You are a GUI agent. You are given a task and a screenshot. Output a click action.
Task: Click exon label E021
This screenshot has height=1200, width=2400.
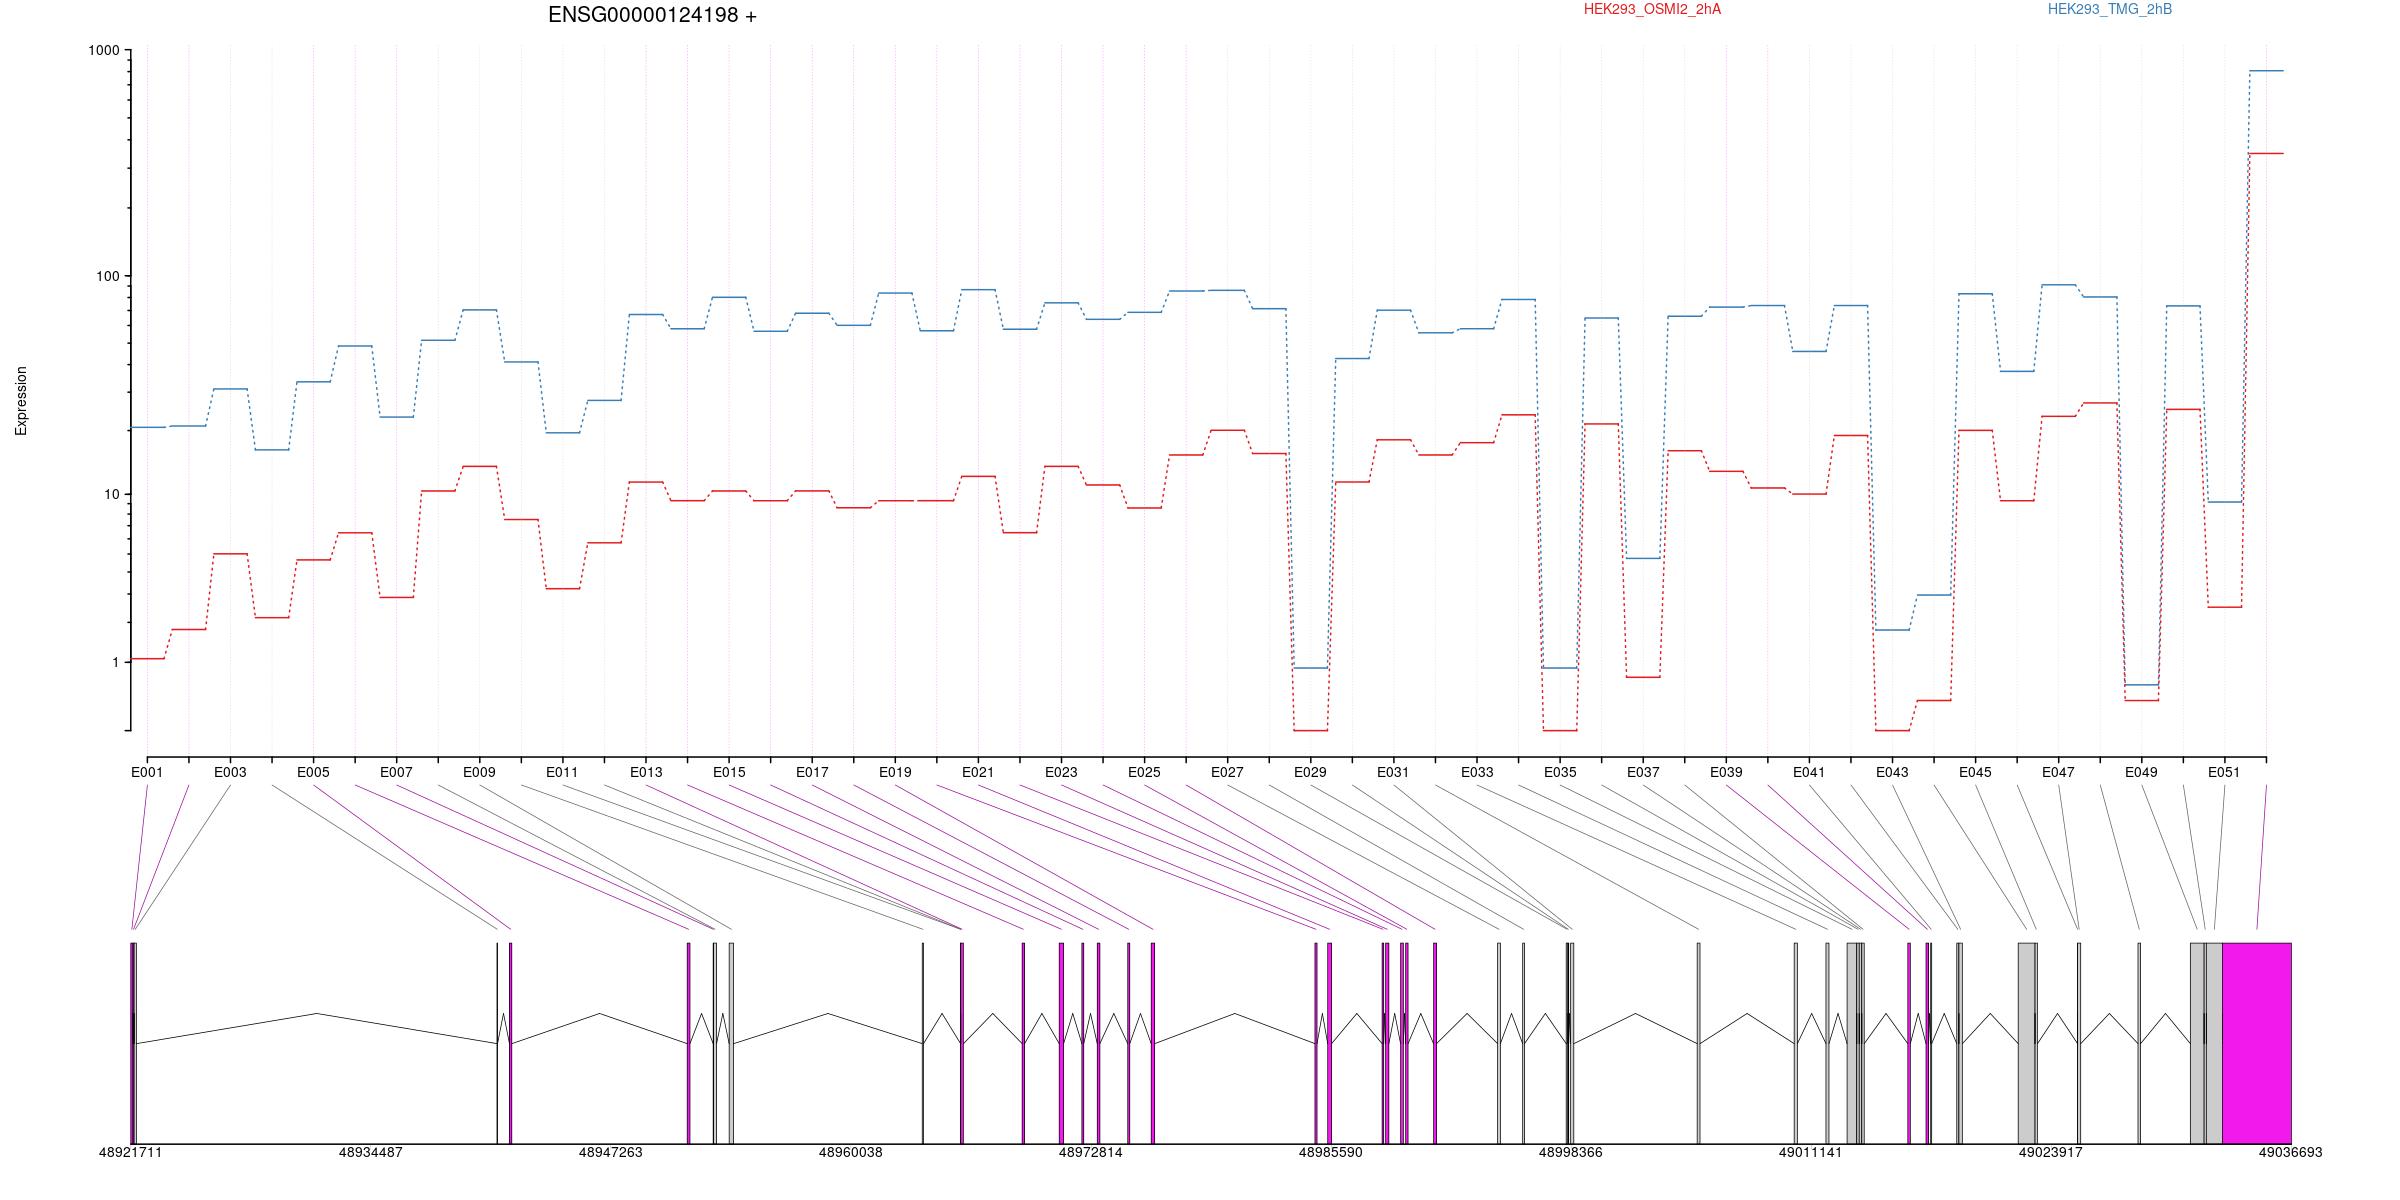click(x=978, y=772)
